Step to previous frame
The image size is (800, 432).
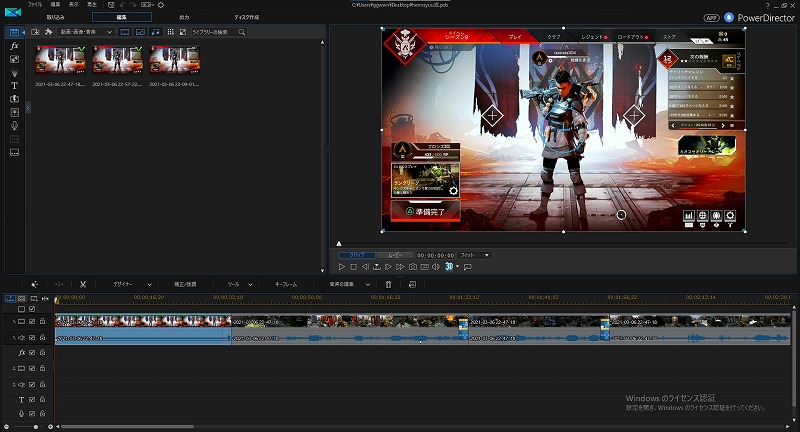[365, 267]
